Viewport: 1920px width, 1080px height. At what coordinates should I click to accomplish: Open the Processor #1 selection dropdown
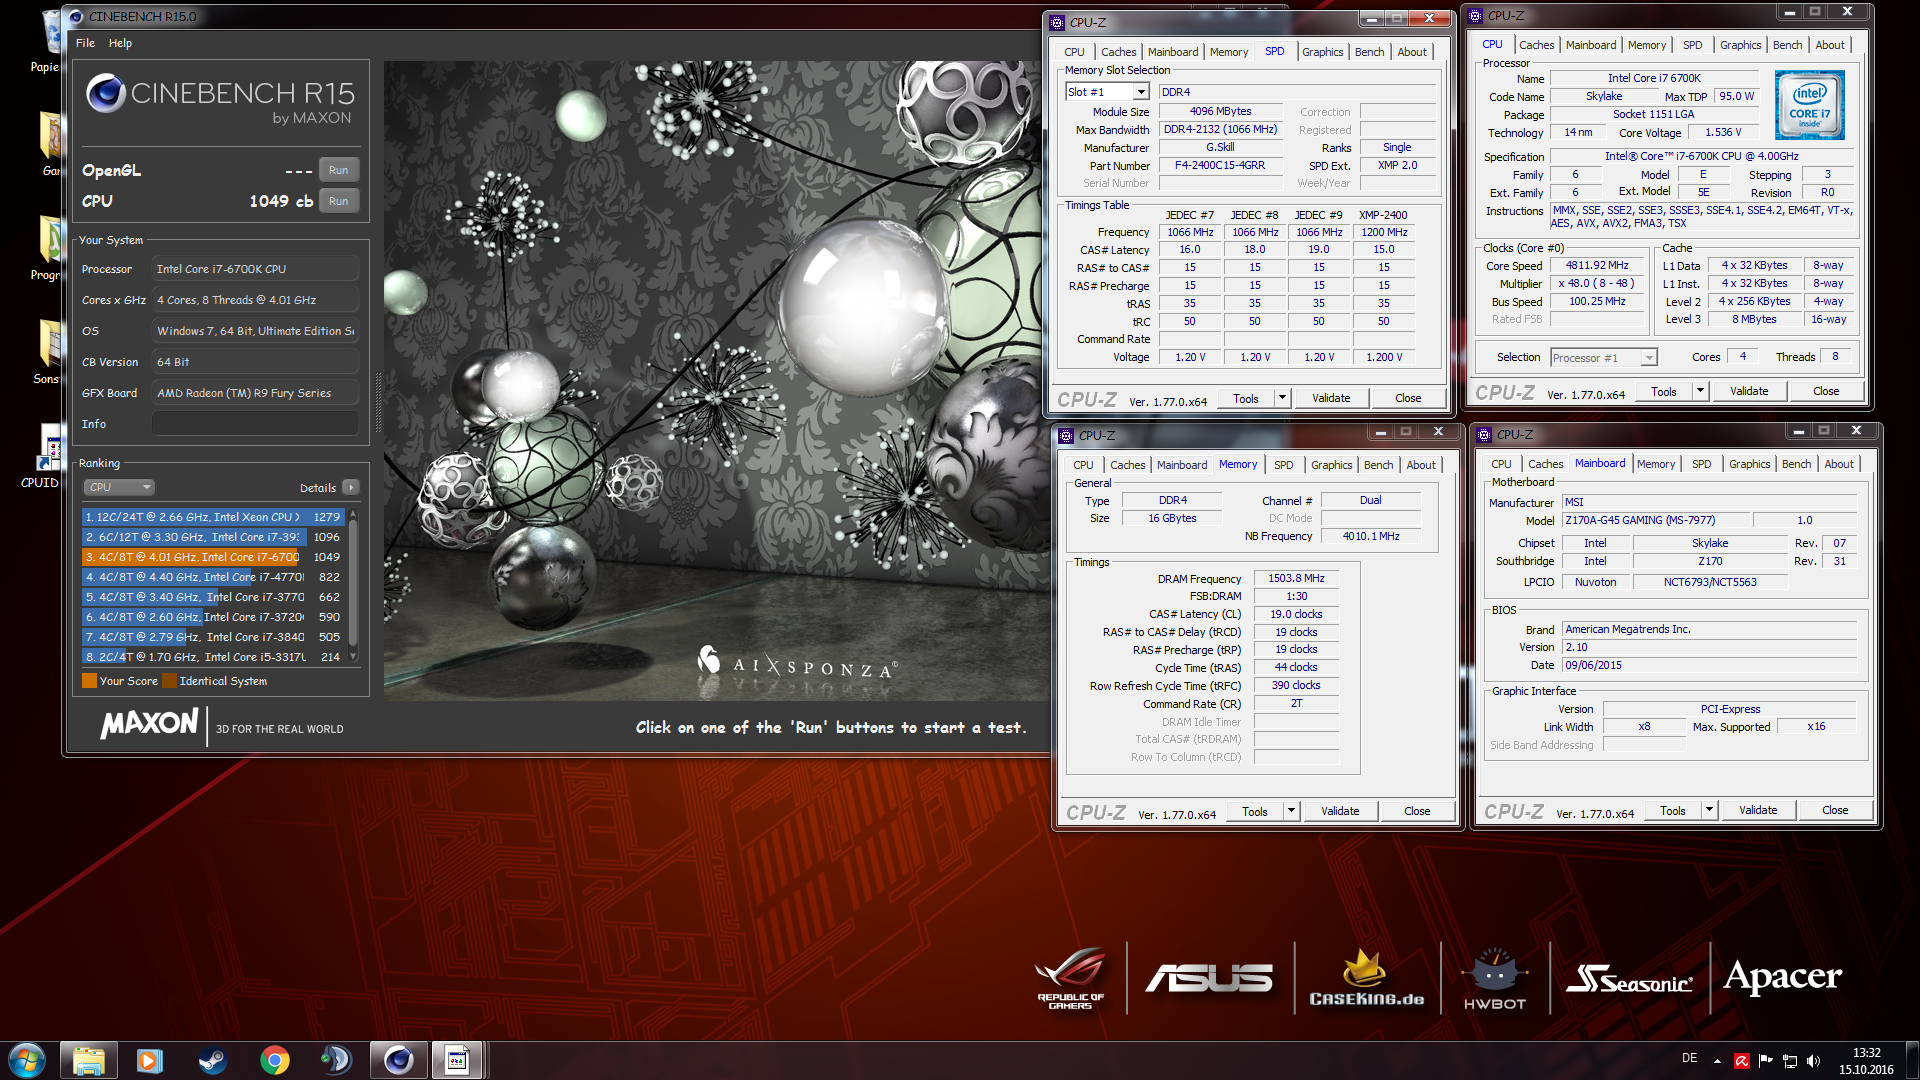pyautogui.click(x=1604, y=357)
